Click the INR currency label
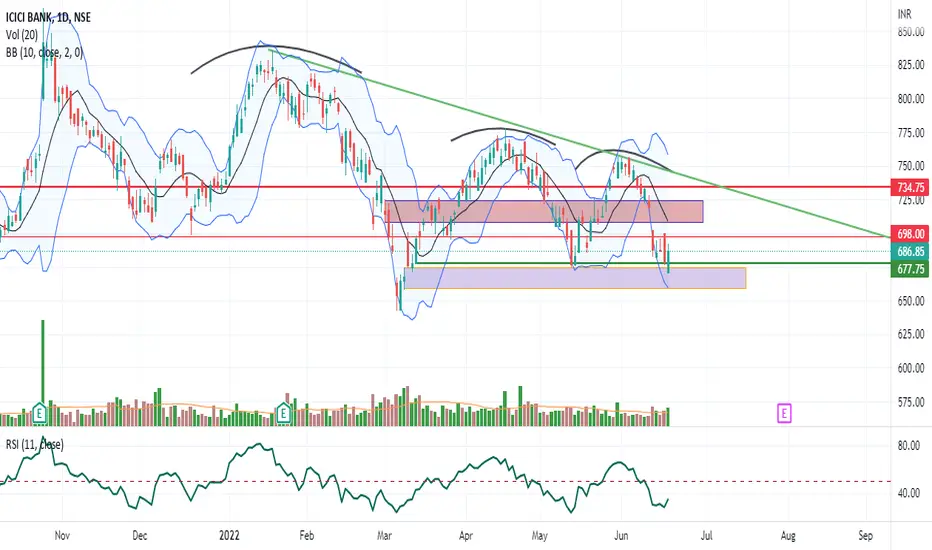932x550 pixels. (x=905, y=14)
